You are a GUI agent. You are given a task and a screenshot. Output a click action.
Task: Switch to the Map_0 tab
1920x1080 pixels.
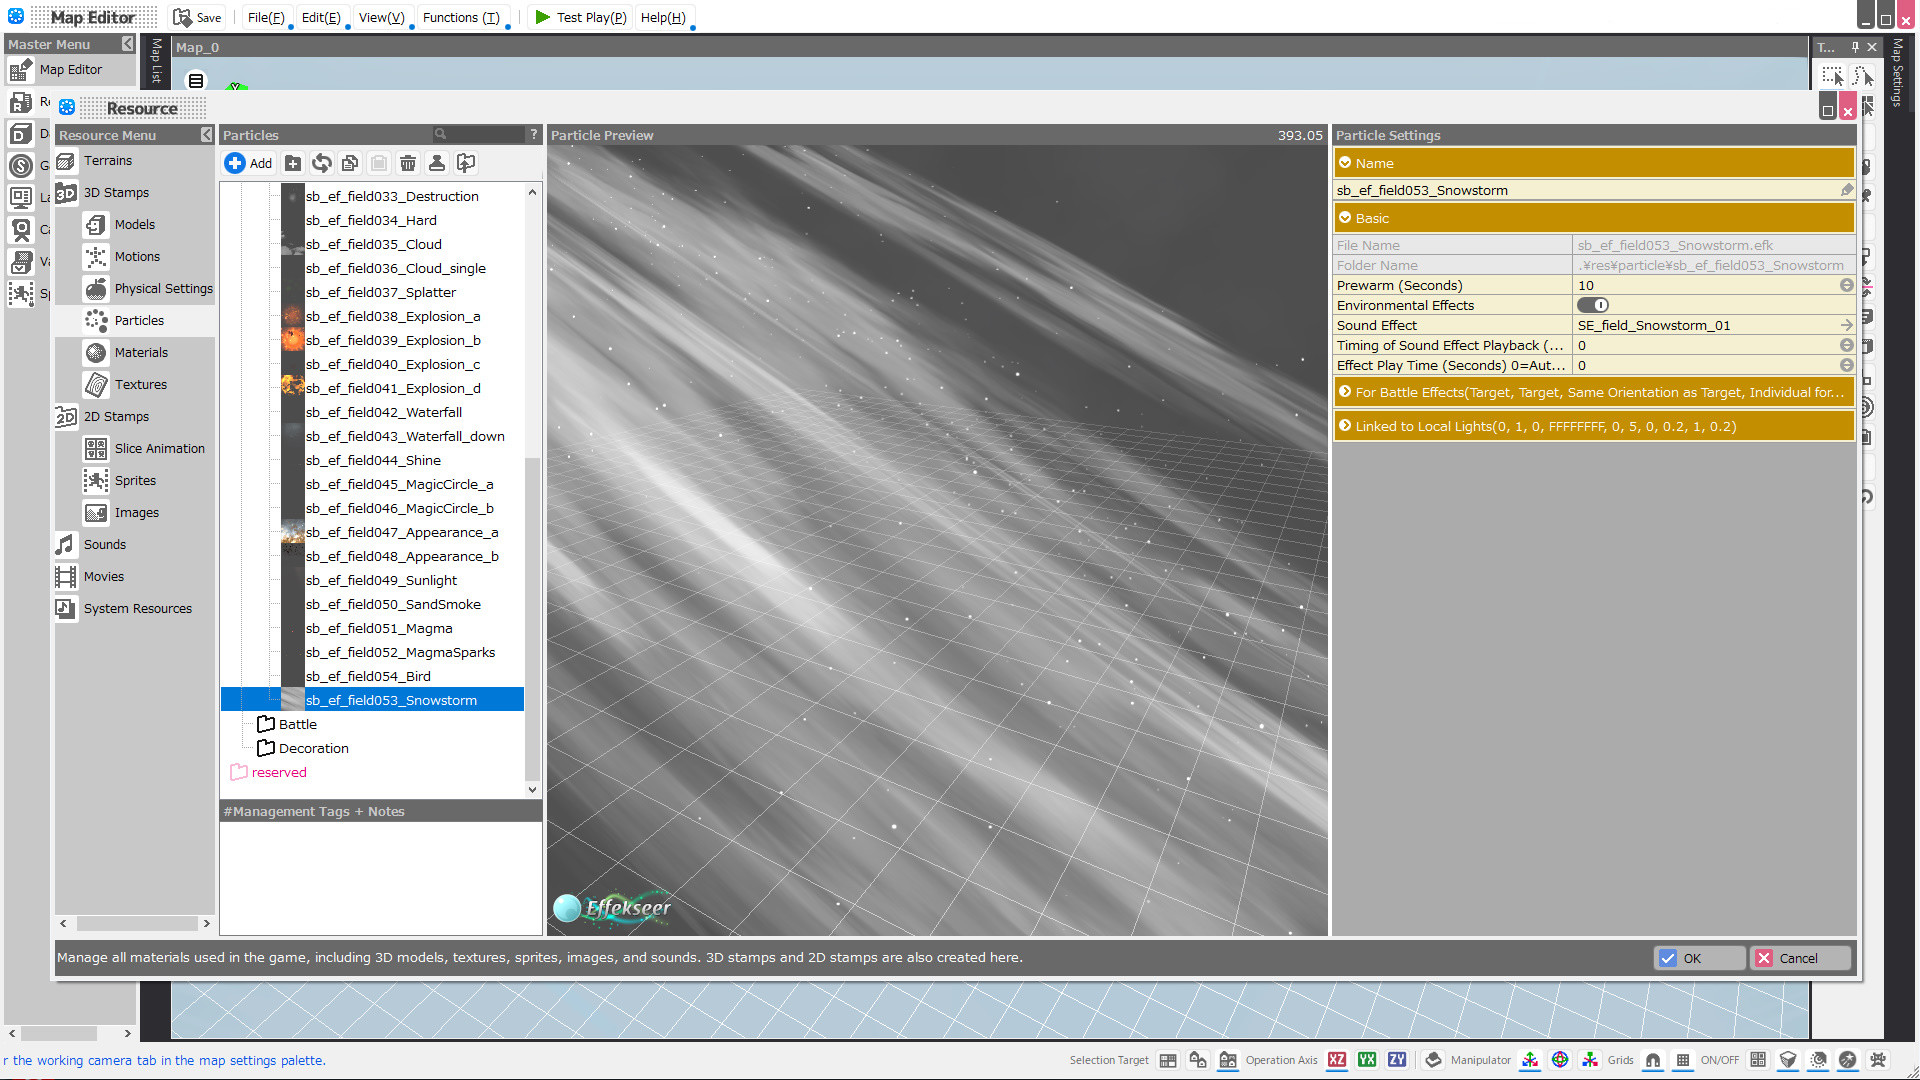tap(196, 47)
